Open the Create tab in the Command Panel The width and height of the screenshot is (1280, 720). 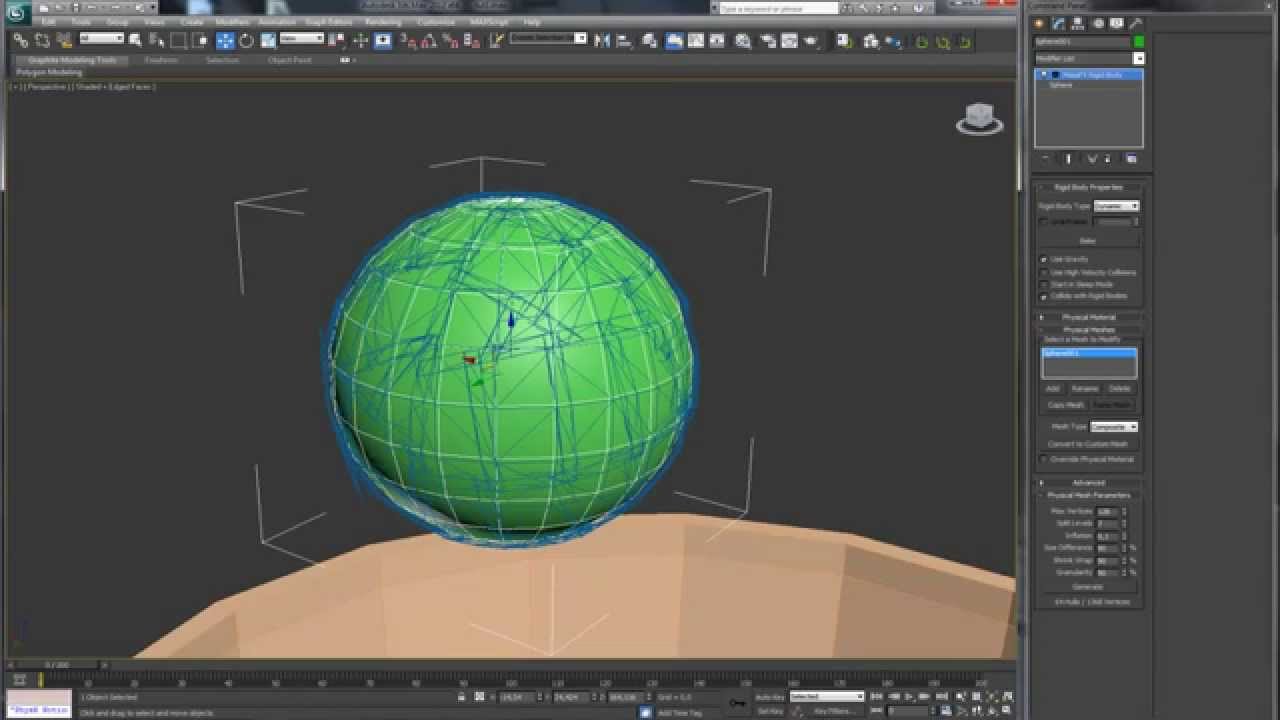[1040, 23]
